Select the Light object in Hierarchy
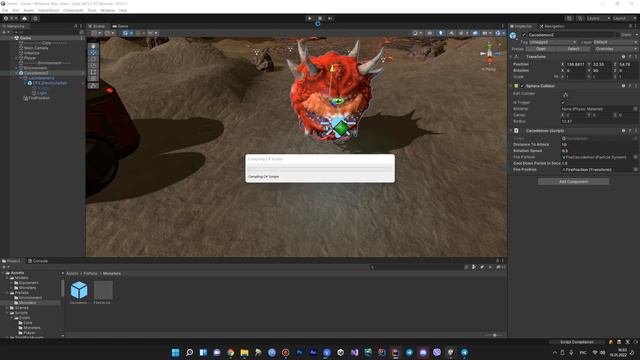The height and width of the screenshot is (360, 640). [42, 93]
